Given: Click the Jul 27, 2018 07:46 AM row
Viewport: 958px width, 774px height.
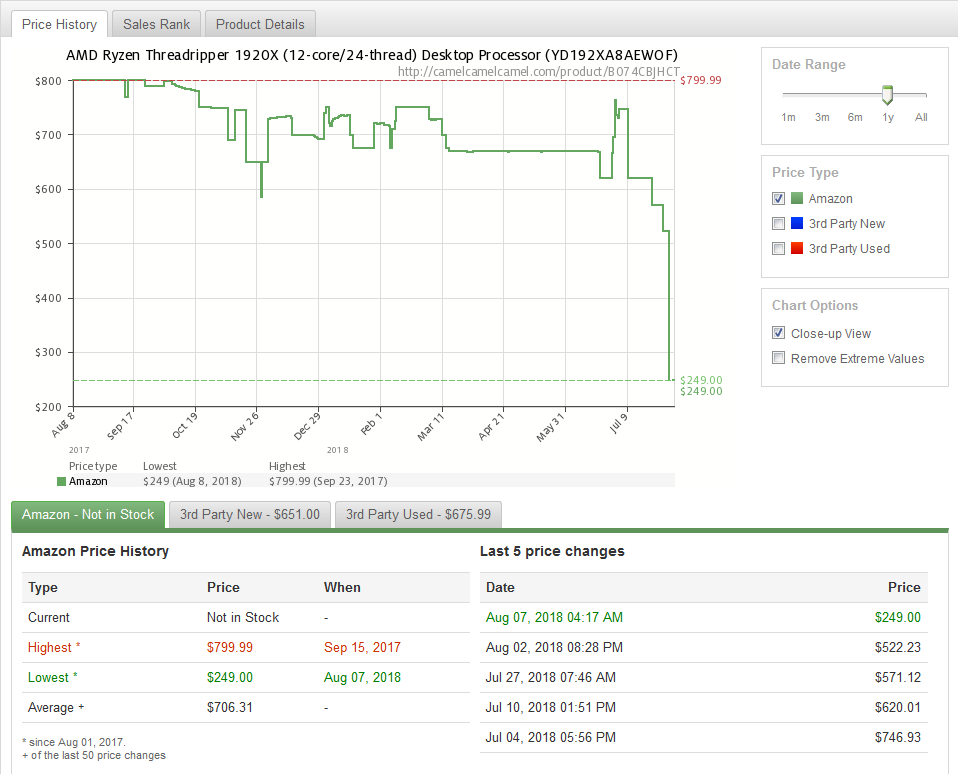Looking at the screenshot, I should point(704,677).
